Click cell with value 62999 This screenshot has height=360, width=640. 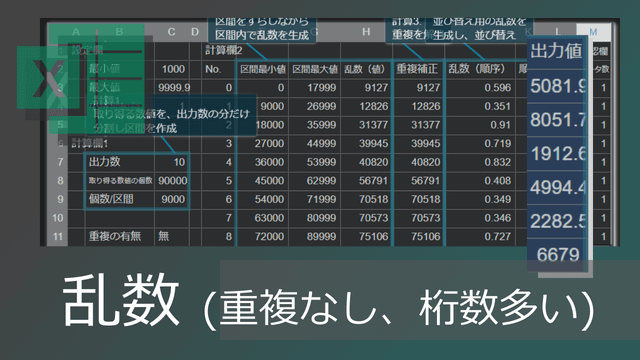[x=315, y=181]
